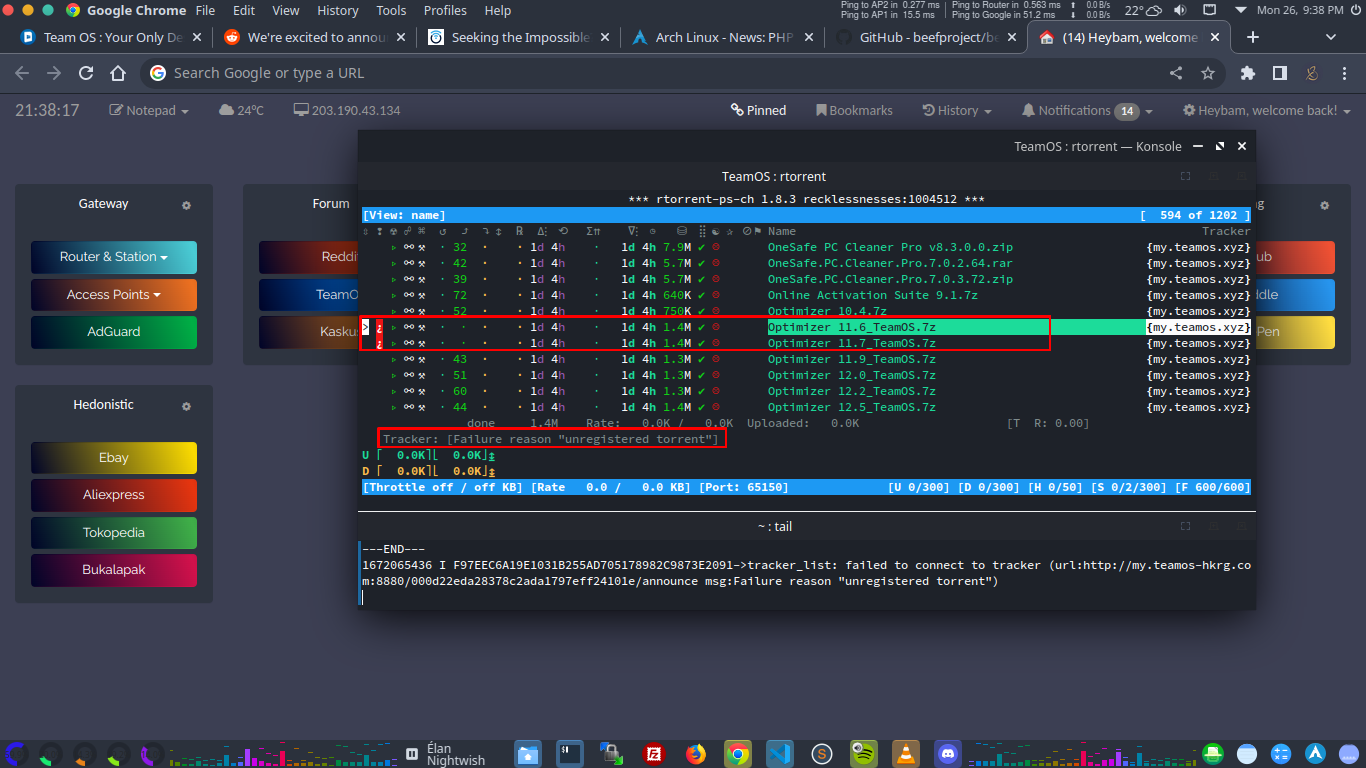
Task: Click the volume icon in the system tray
Action: click(1181, 10)
